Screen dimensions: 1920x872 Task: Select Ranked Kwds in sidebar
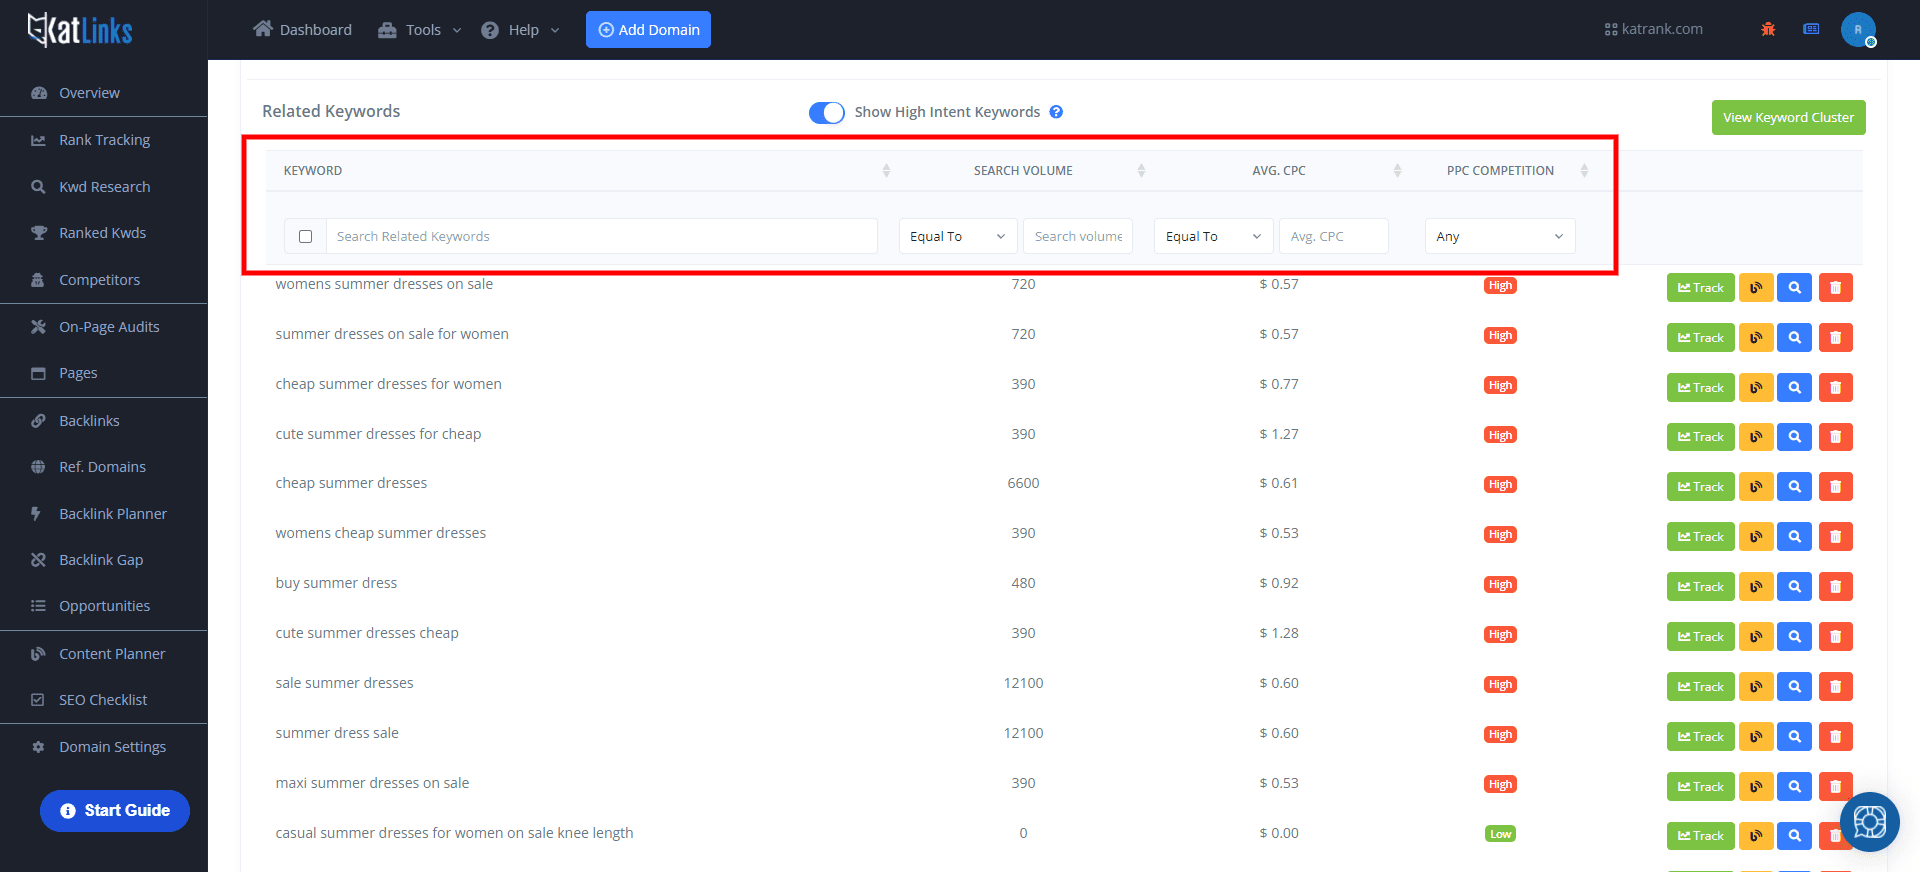click(x=104, y=233)
